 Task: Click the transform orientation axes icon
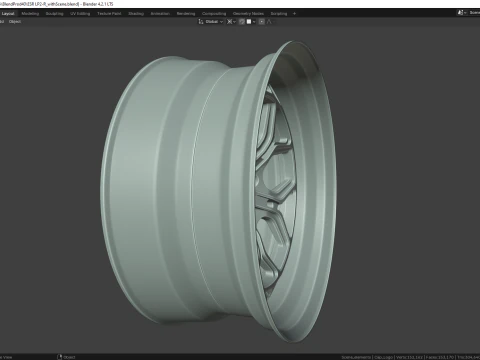[201, 22]
